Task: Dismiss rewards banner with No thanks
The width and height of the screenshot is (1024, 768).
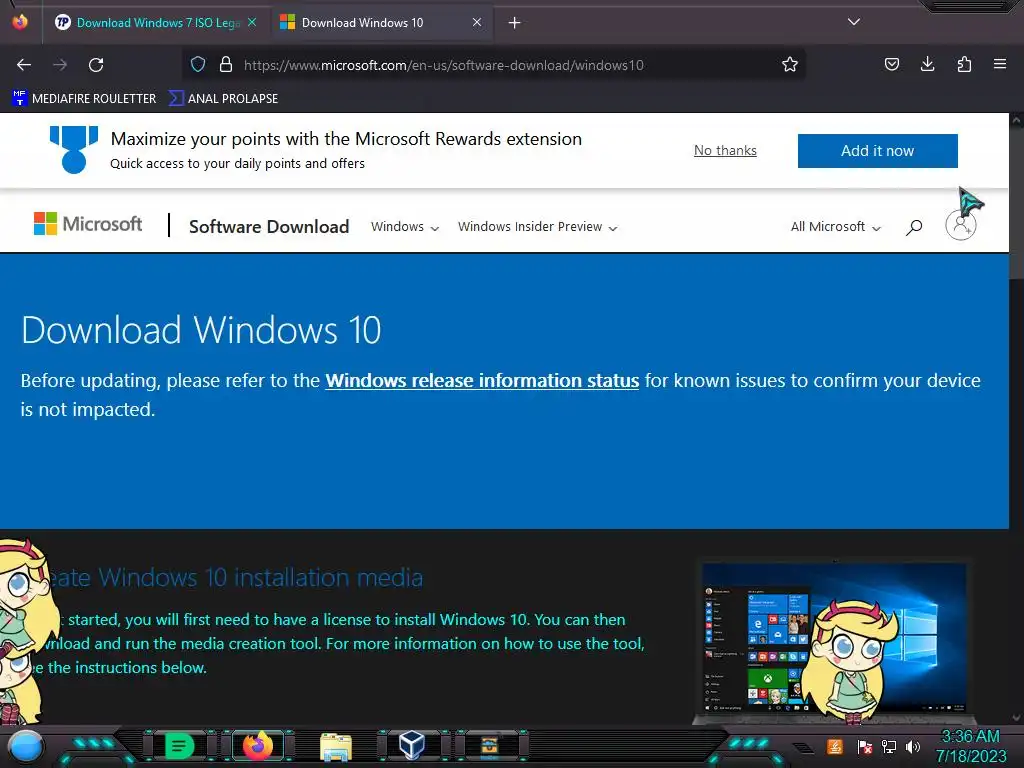Action: pos(725,150)
